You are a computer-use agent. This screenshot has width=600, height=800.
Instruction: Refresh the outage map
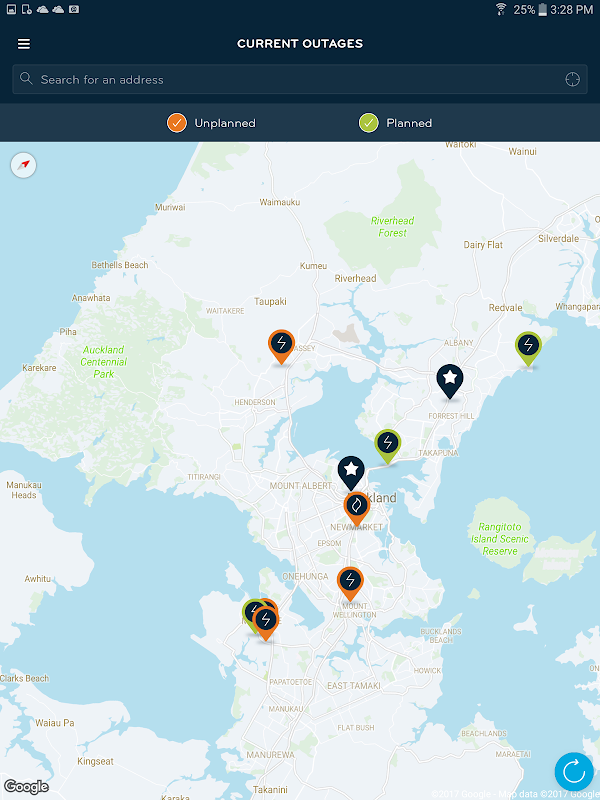coord(574,771)
